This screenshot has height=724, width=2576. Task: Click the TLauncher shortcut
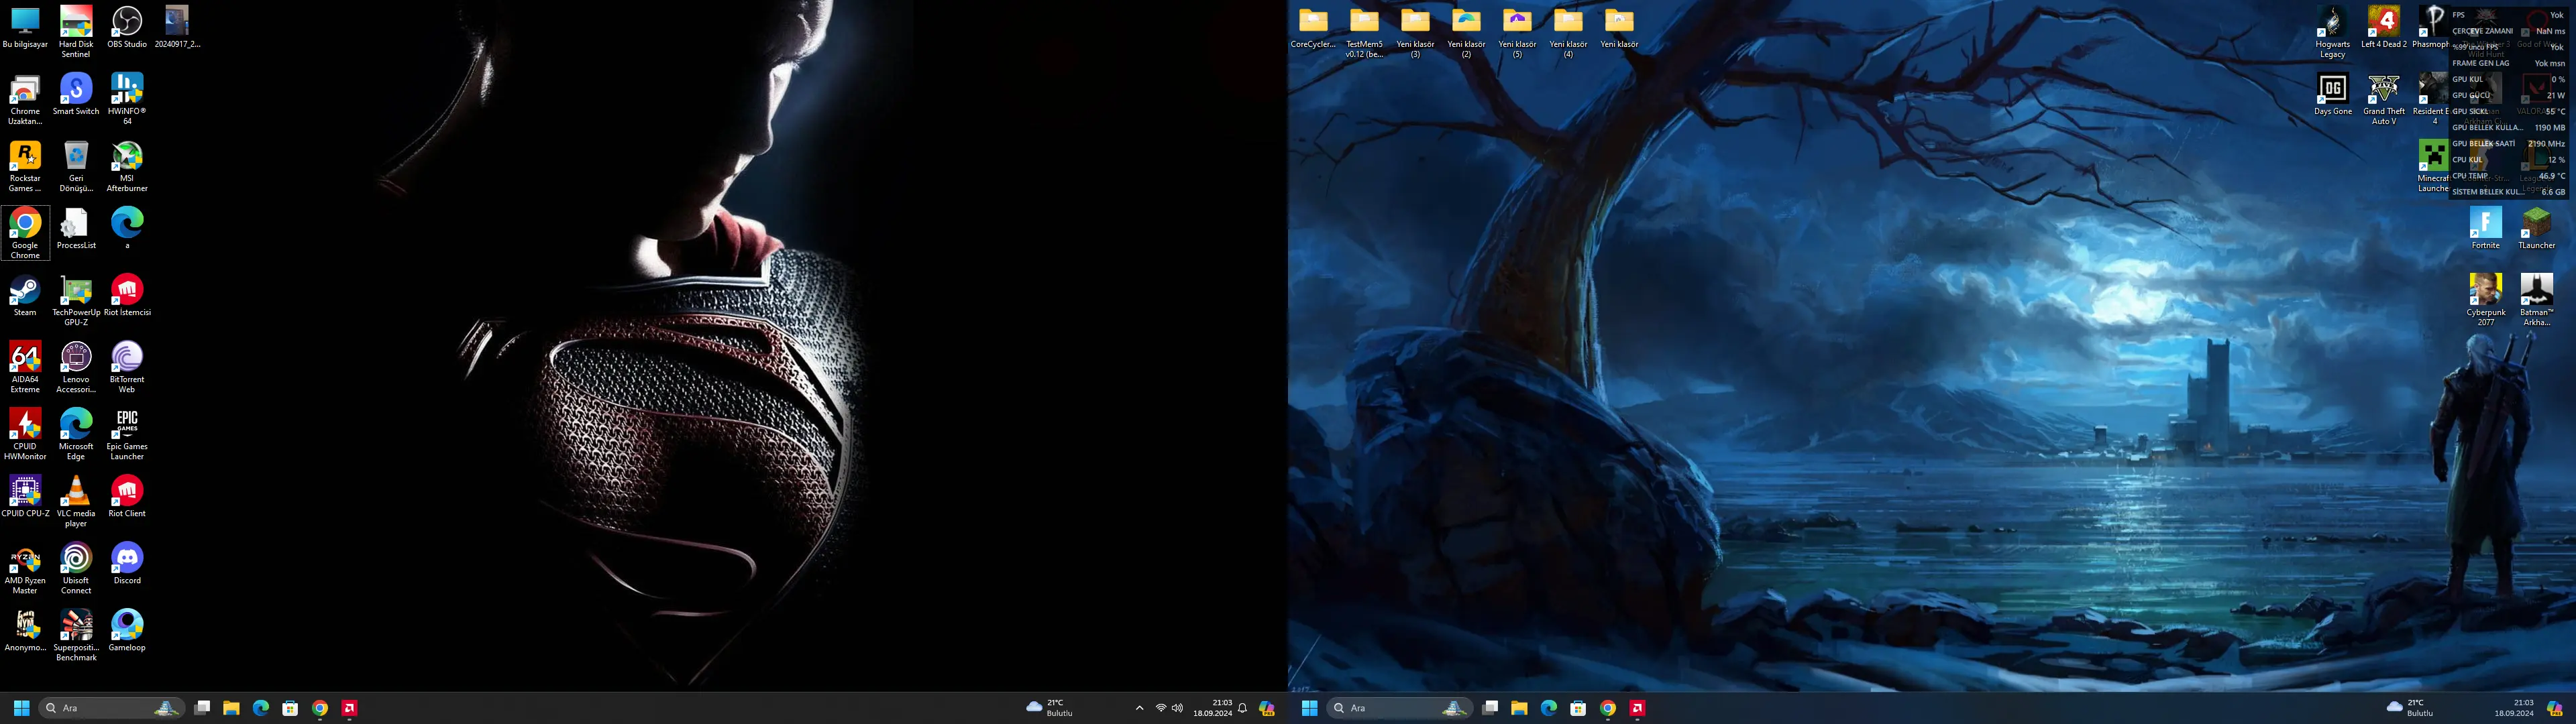pyautogui.click(x=2537, y=229)
